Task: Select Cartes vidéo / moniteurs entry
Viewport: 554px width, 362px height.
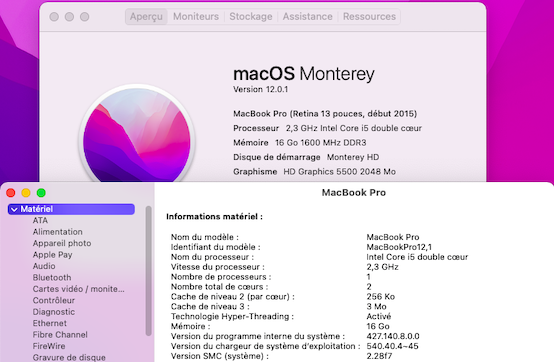Action: [78, 289]
